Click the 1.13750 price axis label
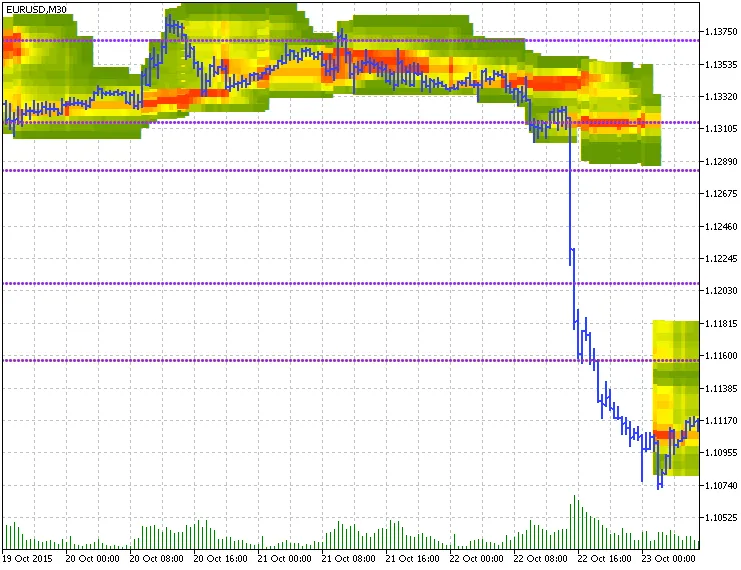741x570 pixels. click(720, 33)
